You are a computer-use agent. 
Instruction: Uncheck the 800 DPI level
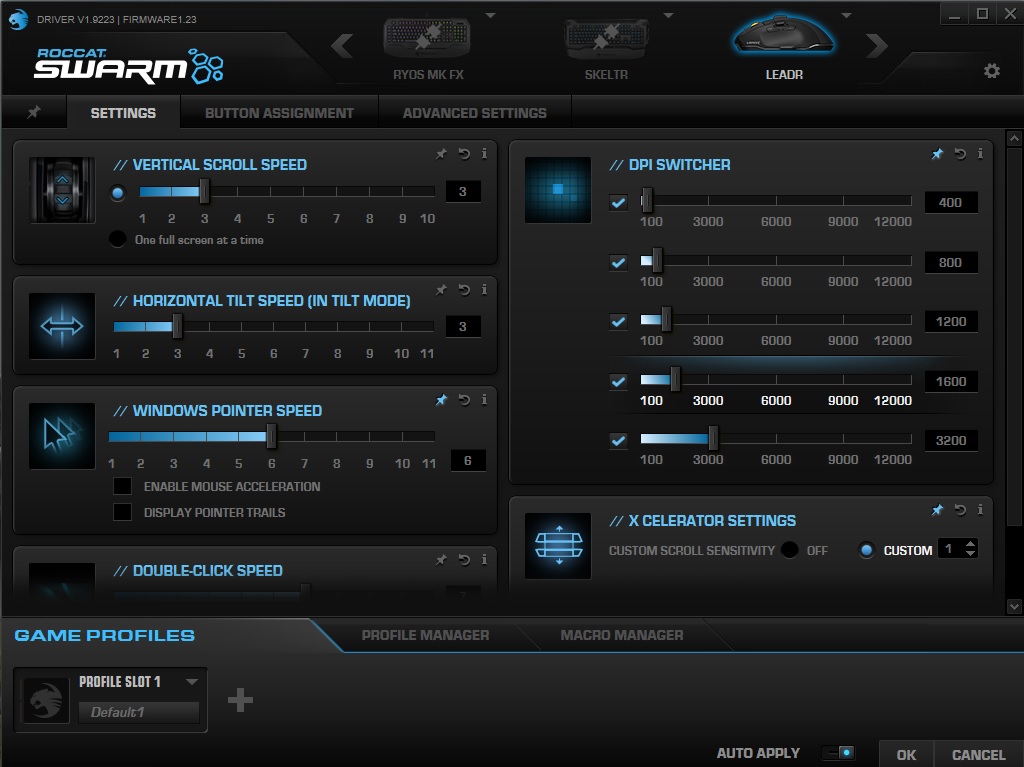618,263
